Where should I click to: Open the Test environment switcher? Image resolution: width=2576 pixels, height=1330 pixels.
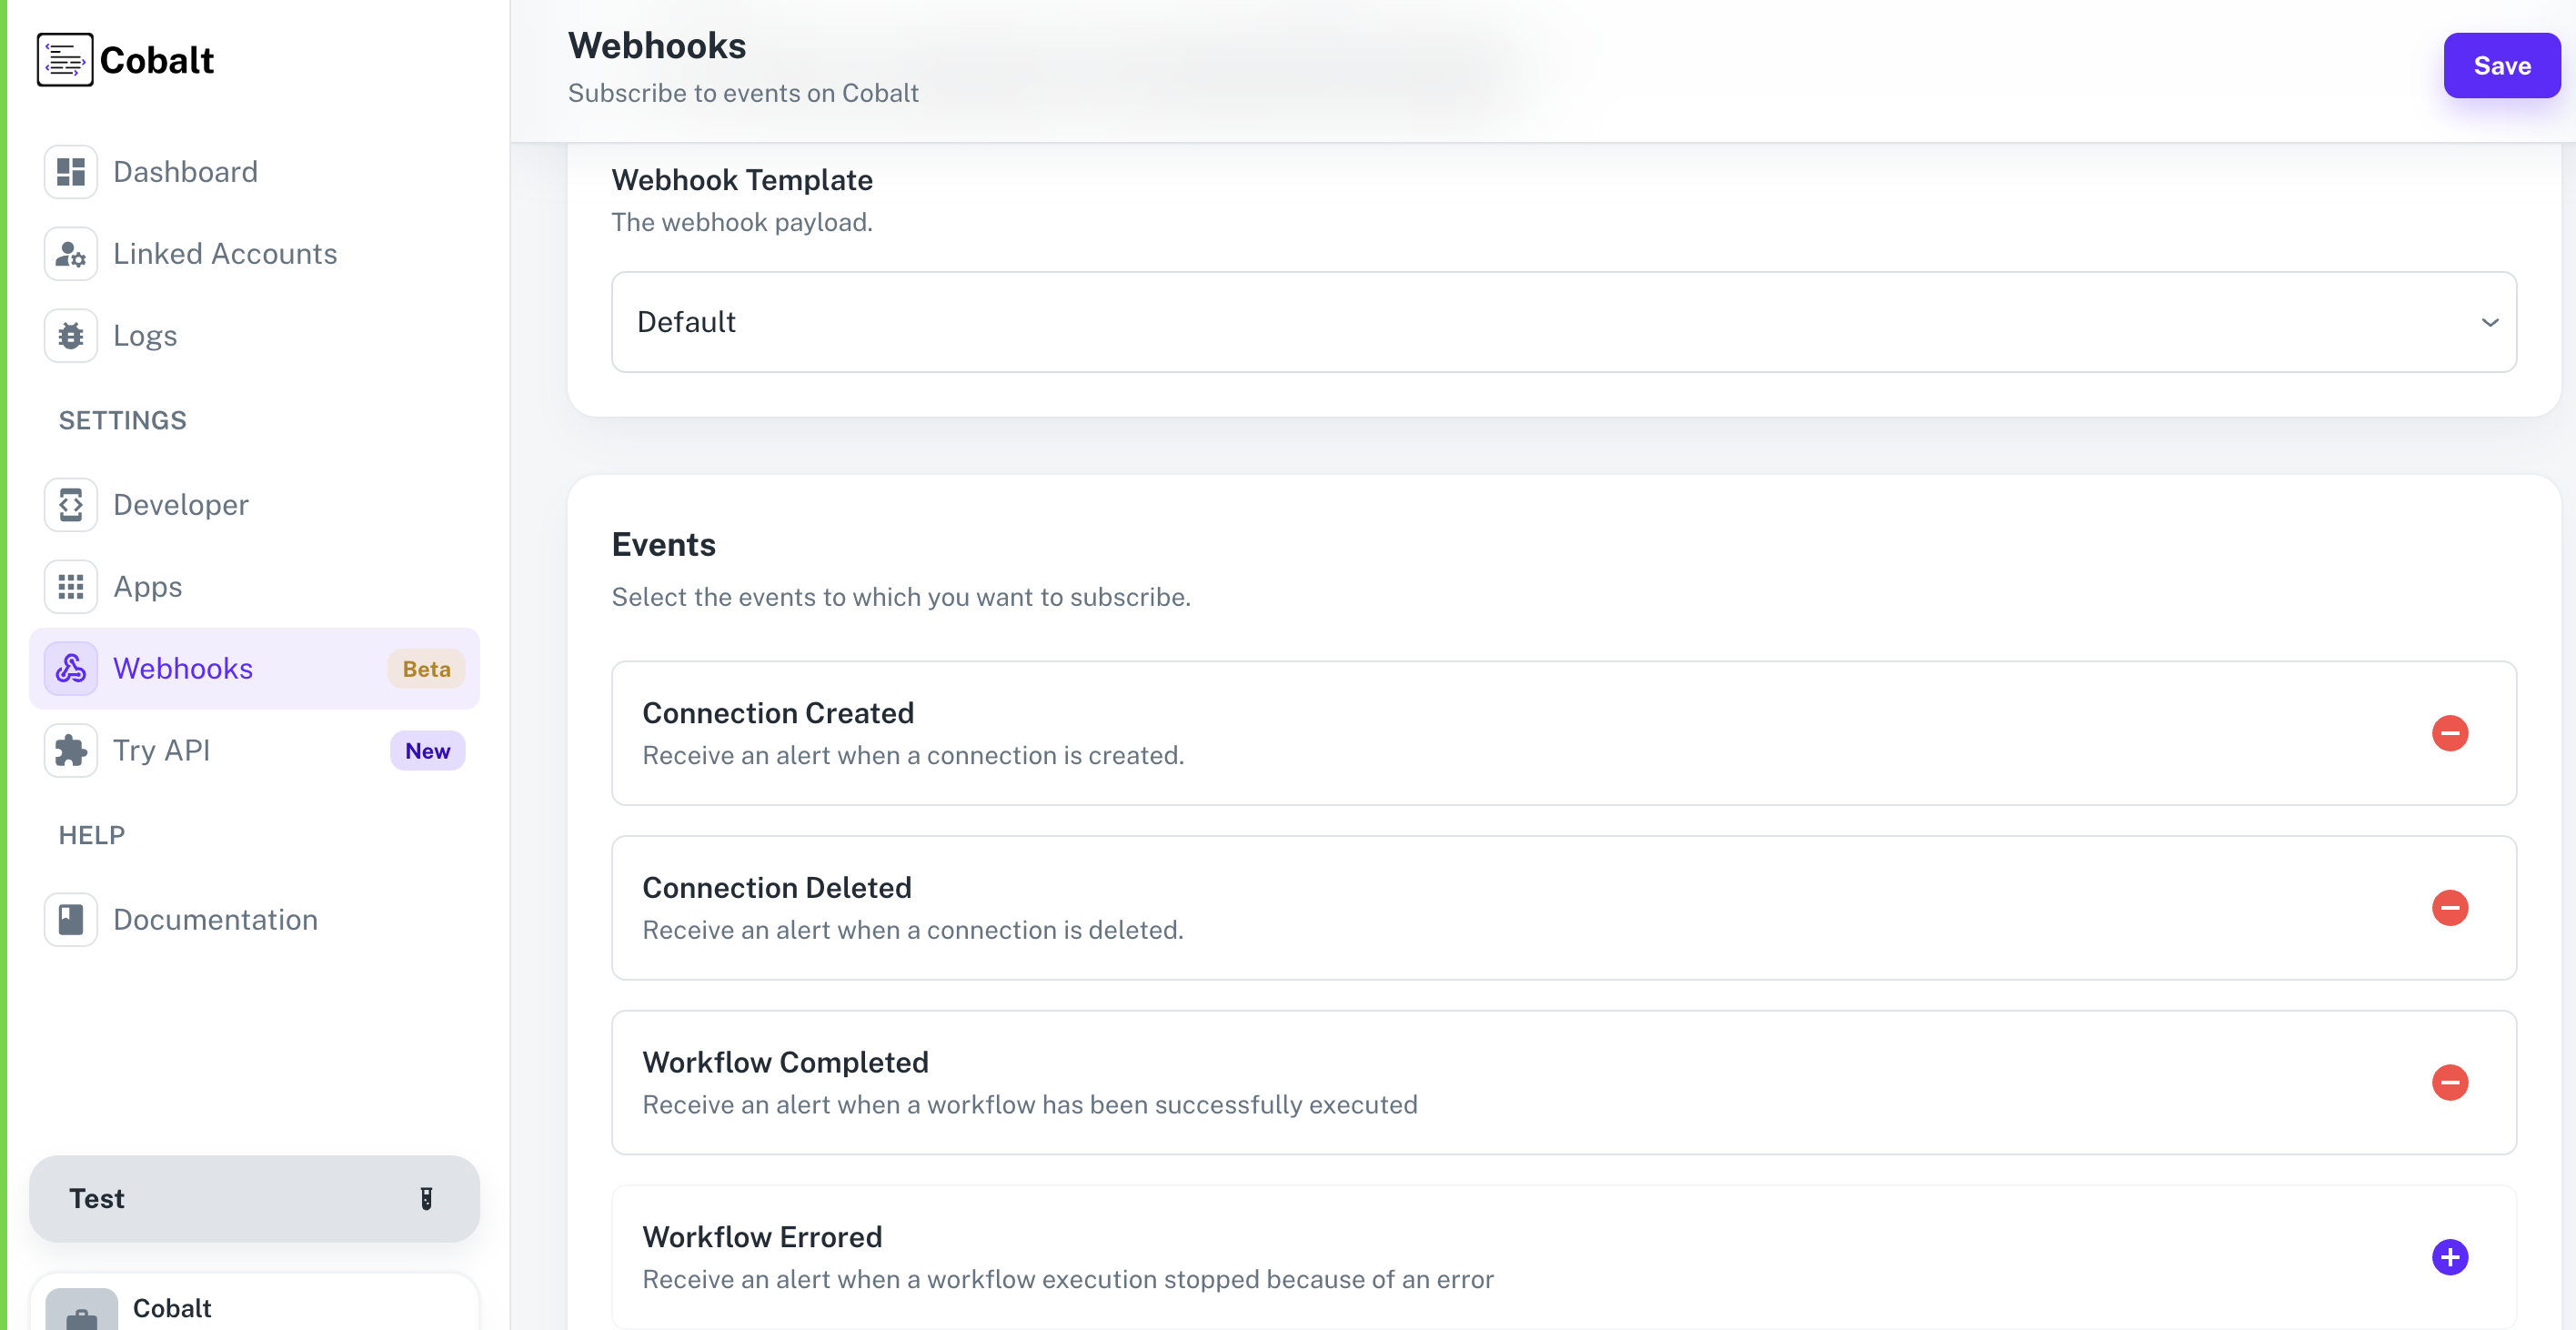(254, 1198)
